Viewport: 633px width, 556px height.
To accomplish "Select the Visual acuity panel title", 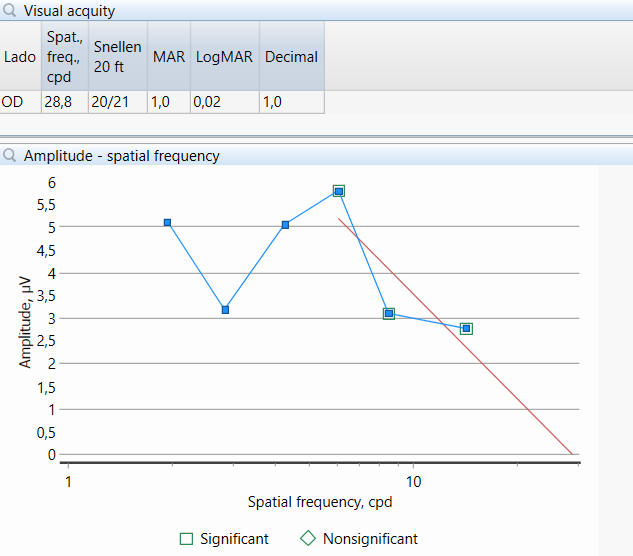I will point(69,11).
